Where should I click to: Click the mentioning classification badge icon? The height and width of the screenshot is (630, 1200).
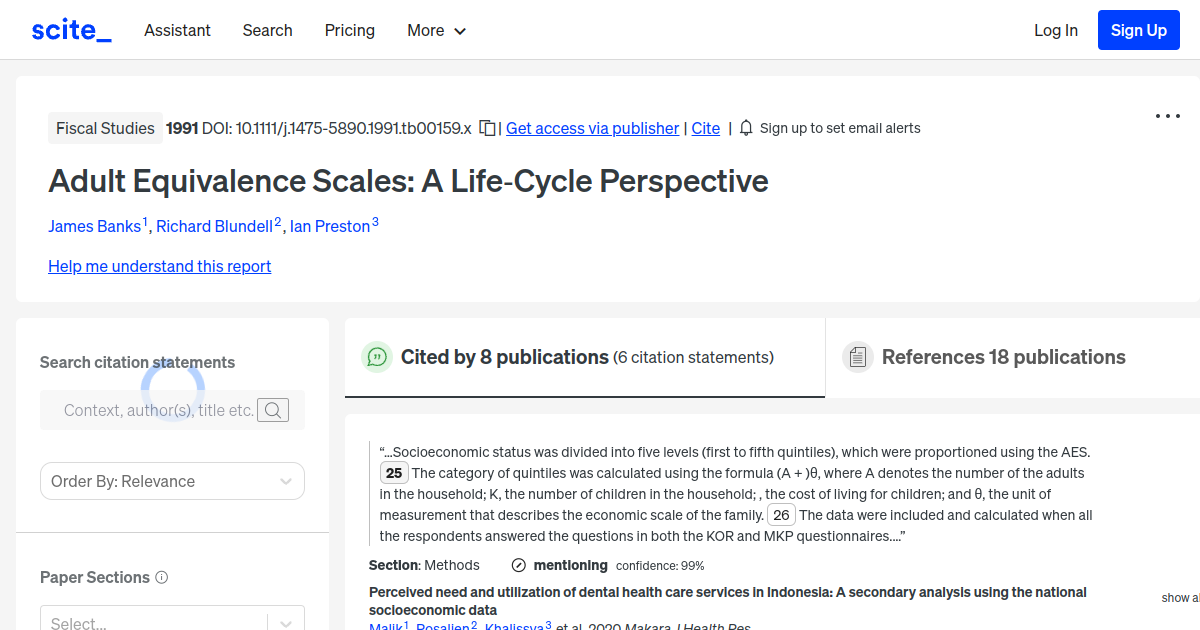pyautogui.click(x=518, y=565)
